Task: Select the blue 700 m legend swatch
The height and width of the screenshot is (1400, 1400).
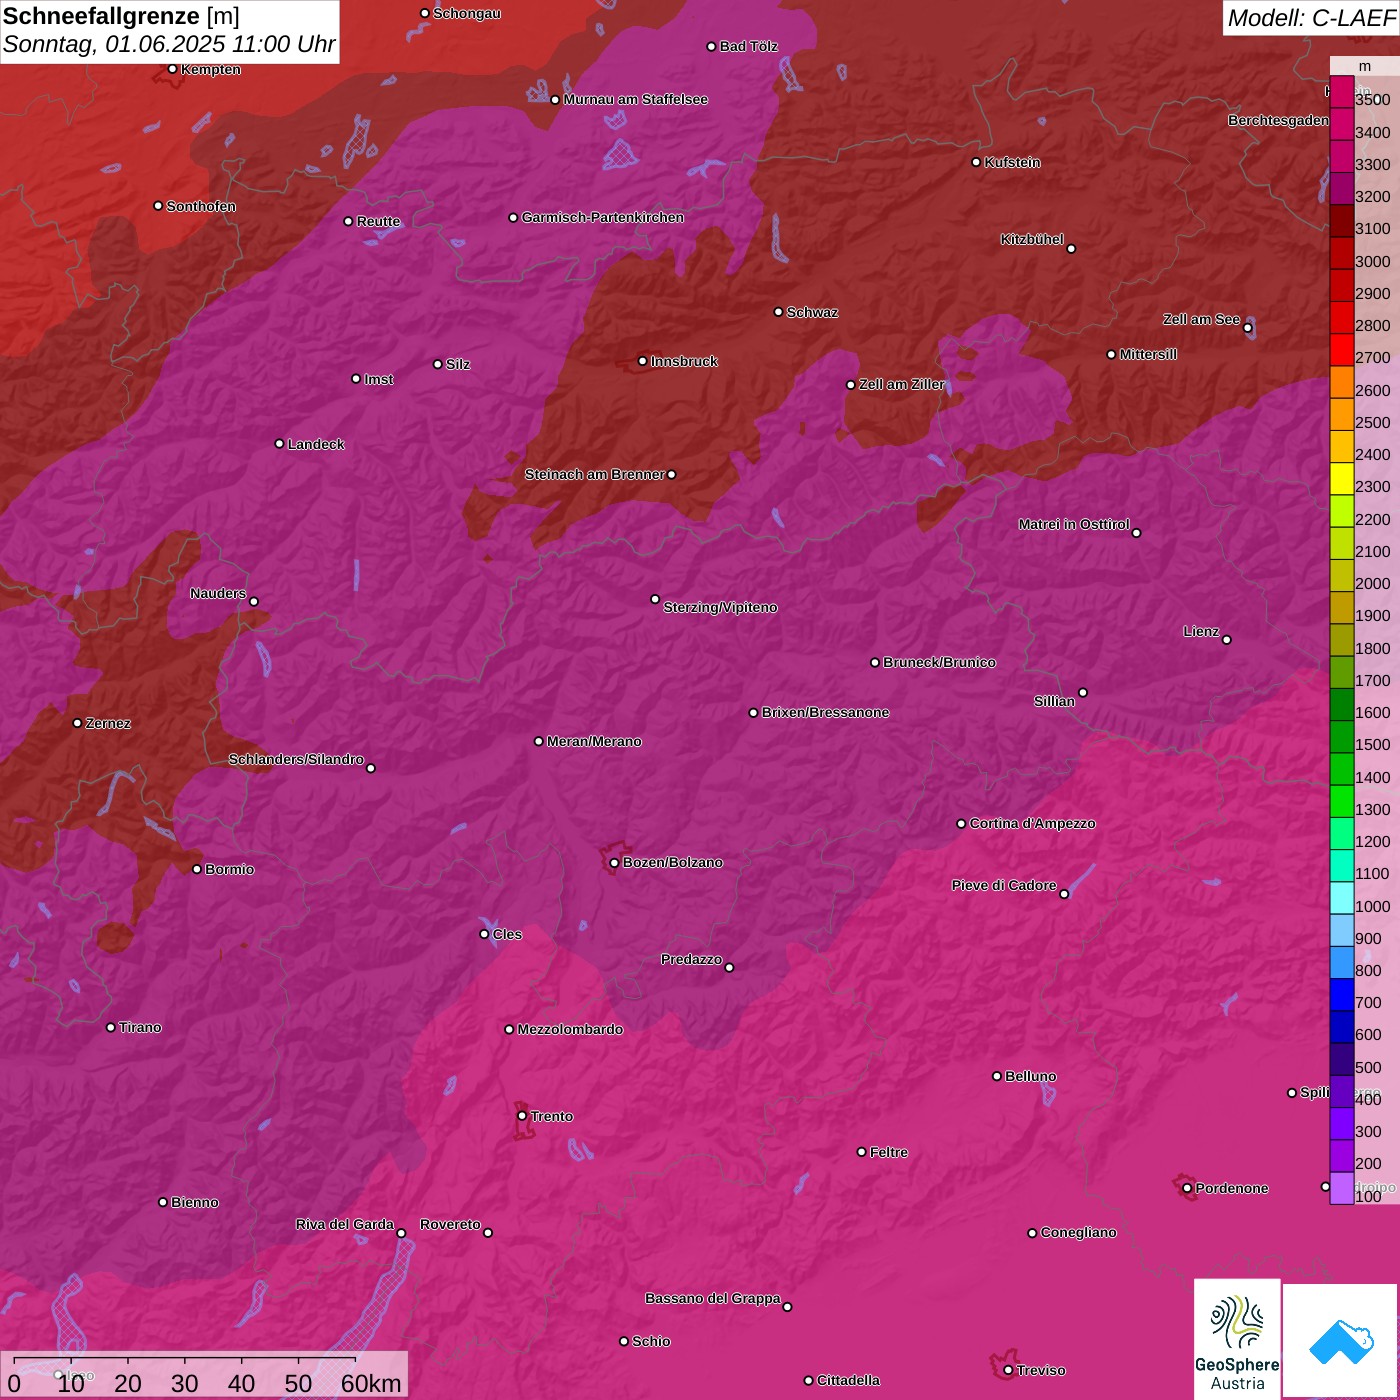Action: (x=1341, y=995)
